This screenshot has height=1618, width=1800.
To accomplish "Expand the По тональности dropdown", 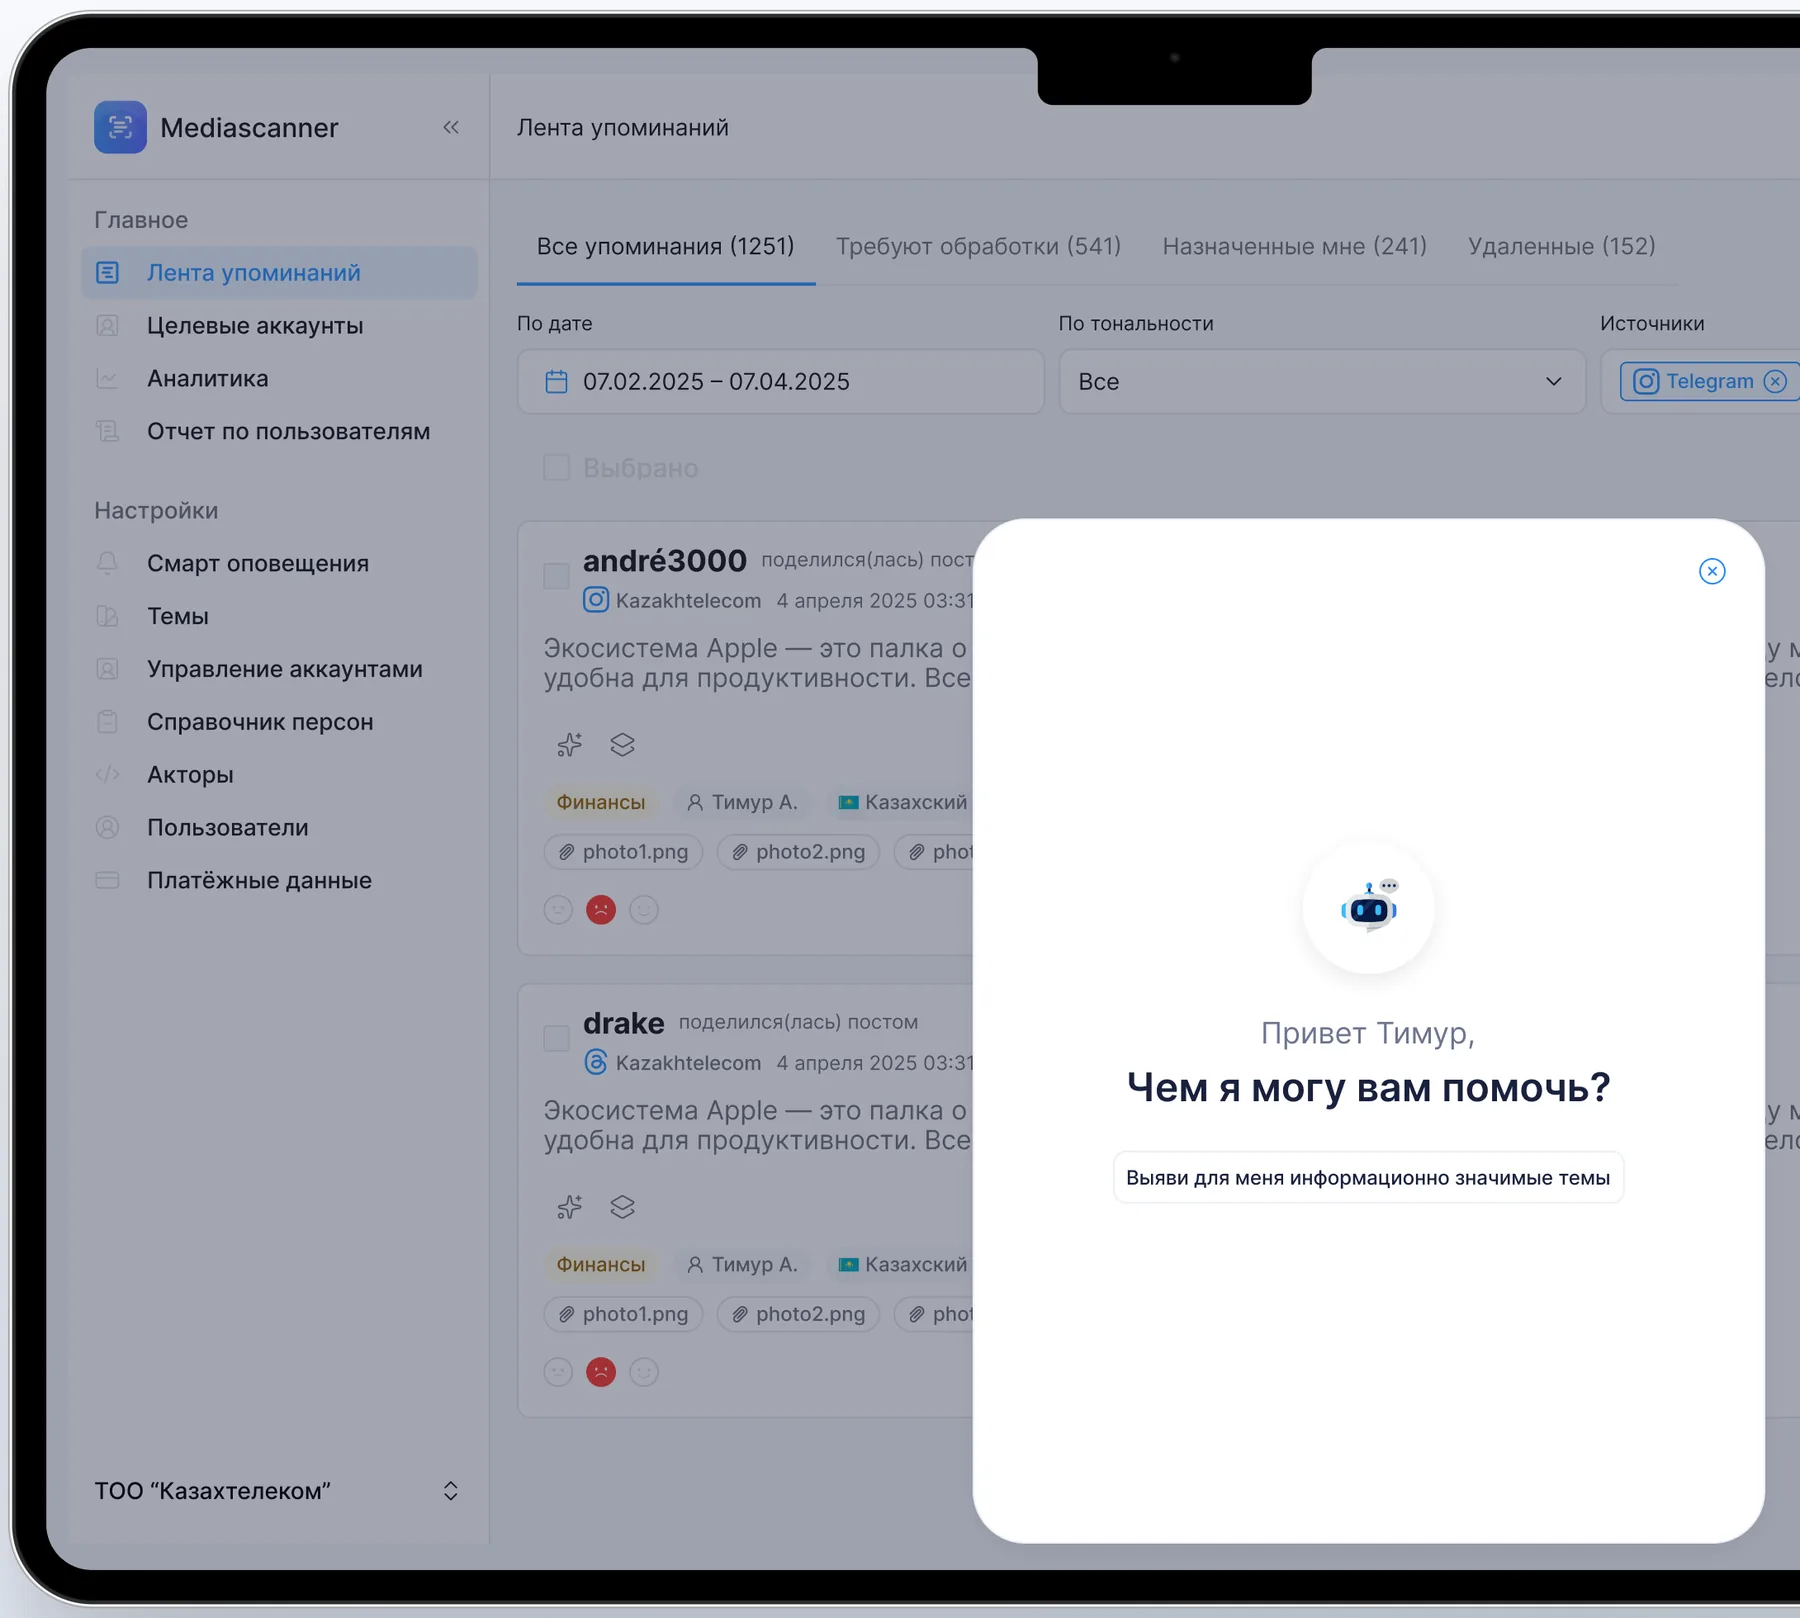I will pos(1322,382).
